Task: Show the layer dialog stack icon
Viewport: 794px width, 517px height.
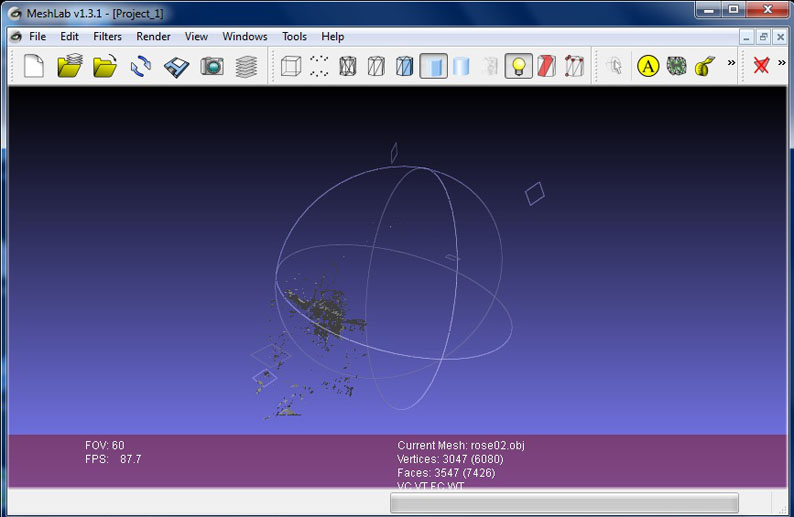Action: [246, 66]
